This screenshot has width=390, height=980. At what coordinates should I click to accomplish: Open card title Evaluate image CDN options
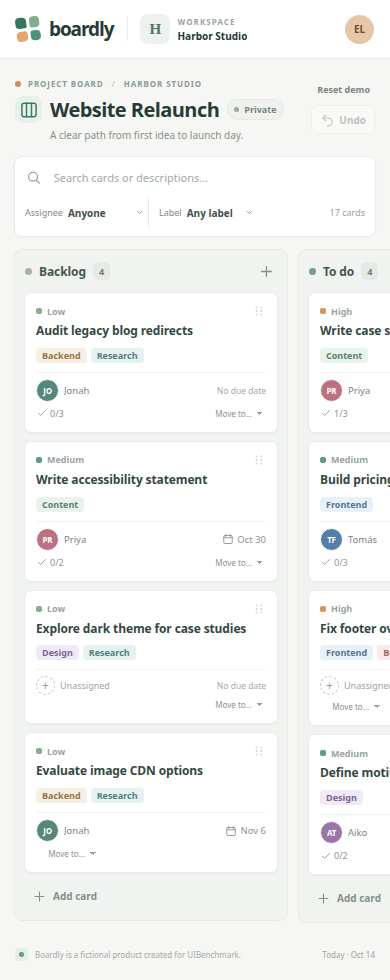pos(119,771)
